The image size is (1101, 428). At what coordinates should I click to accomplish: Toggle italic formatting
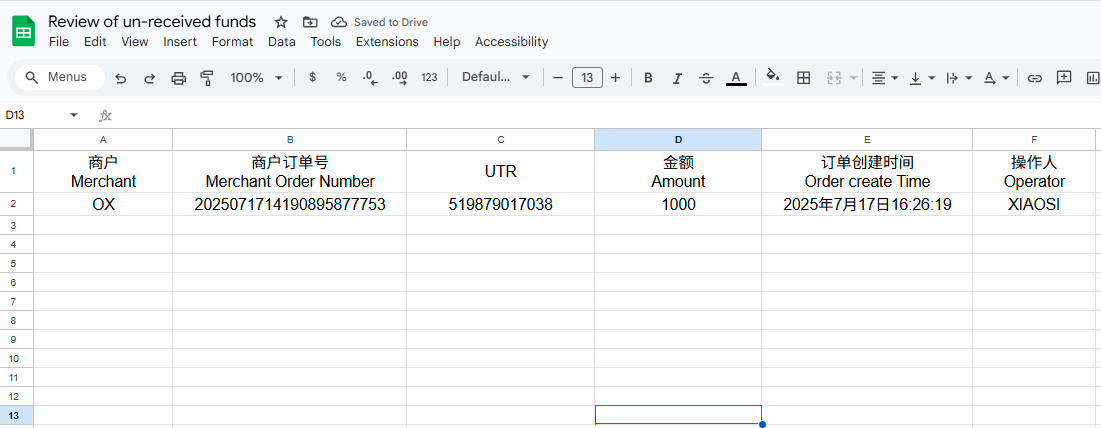(677, 78)
